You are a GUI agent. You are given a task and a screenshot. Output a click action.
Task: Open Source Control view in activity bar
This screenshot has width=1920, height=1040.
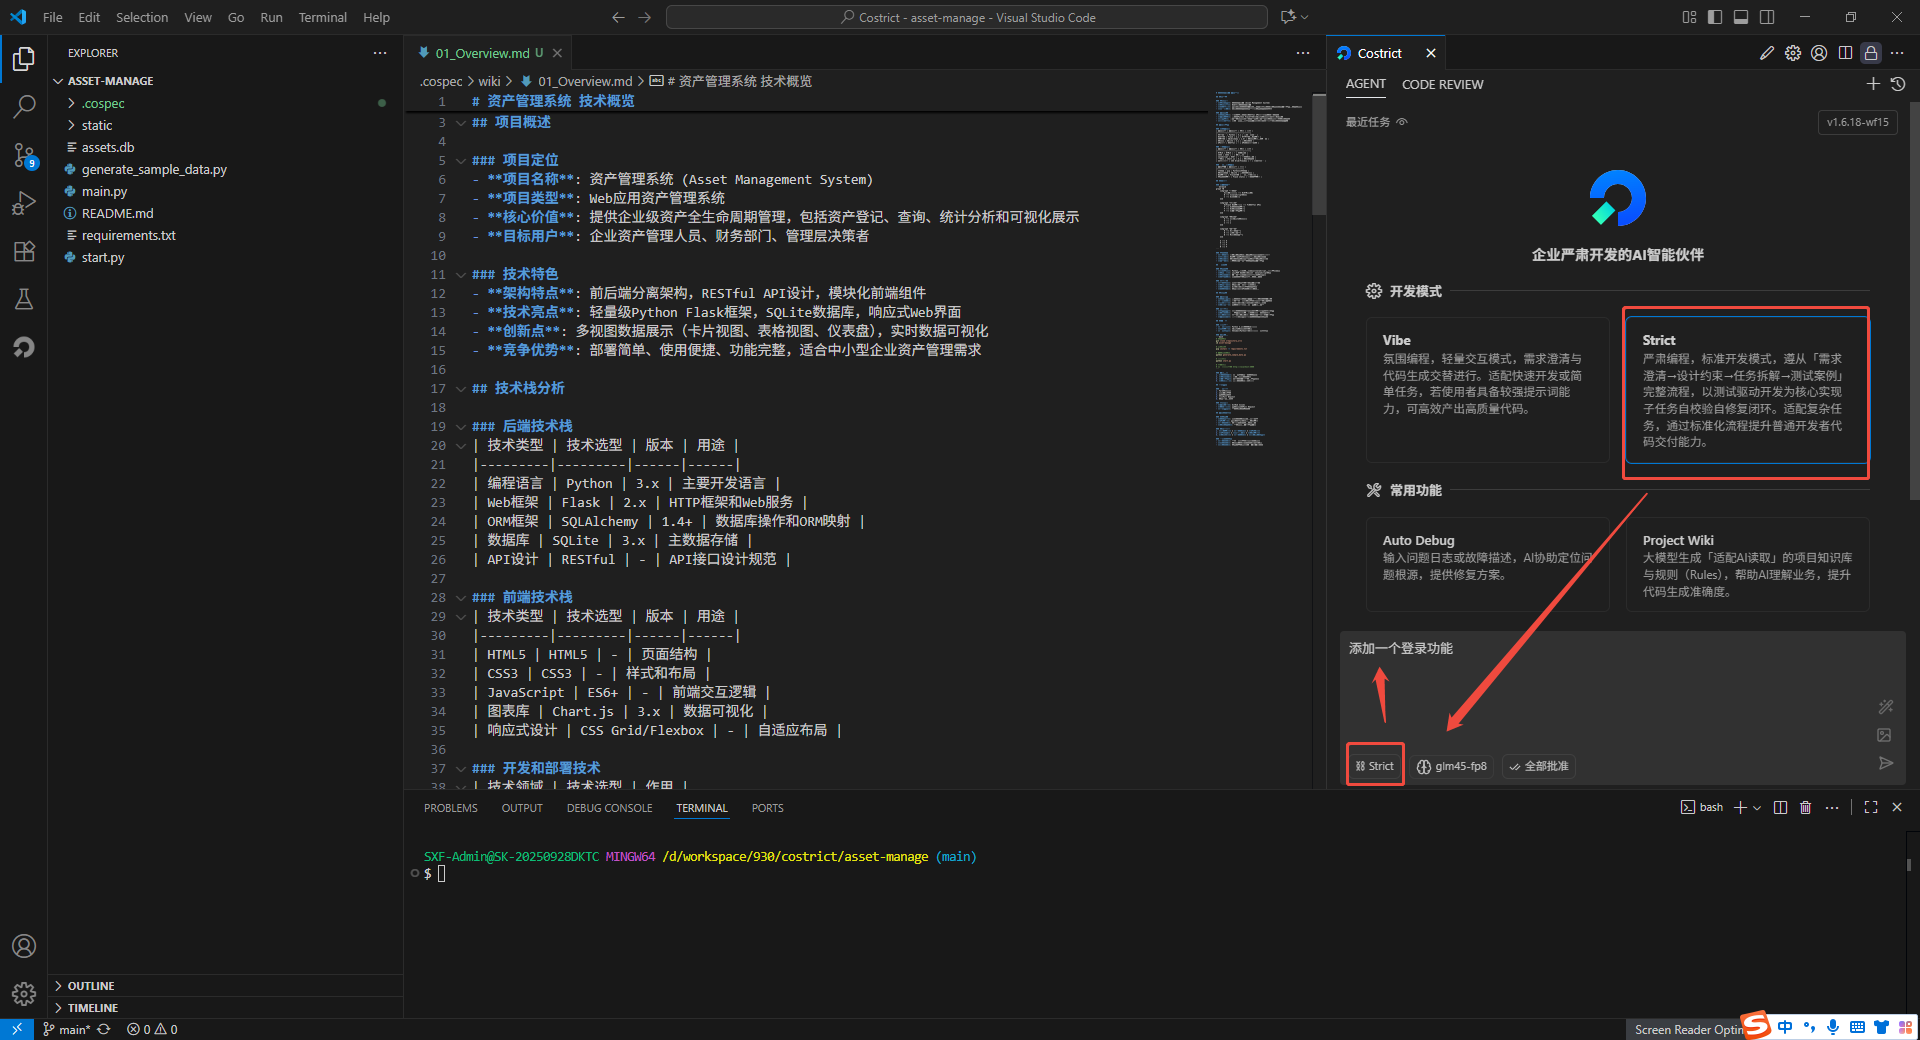[24, 155]
